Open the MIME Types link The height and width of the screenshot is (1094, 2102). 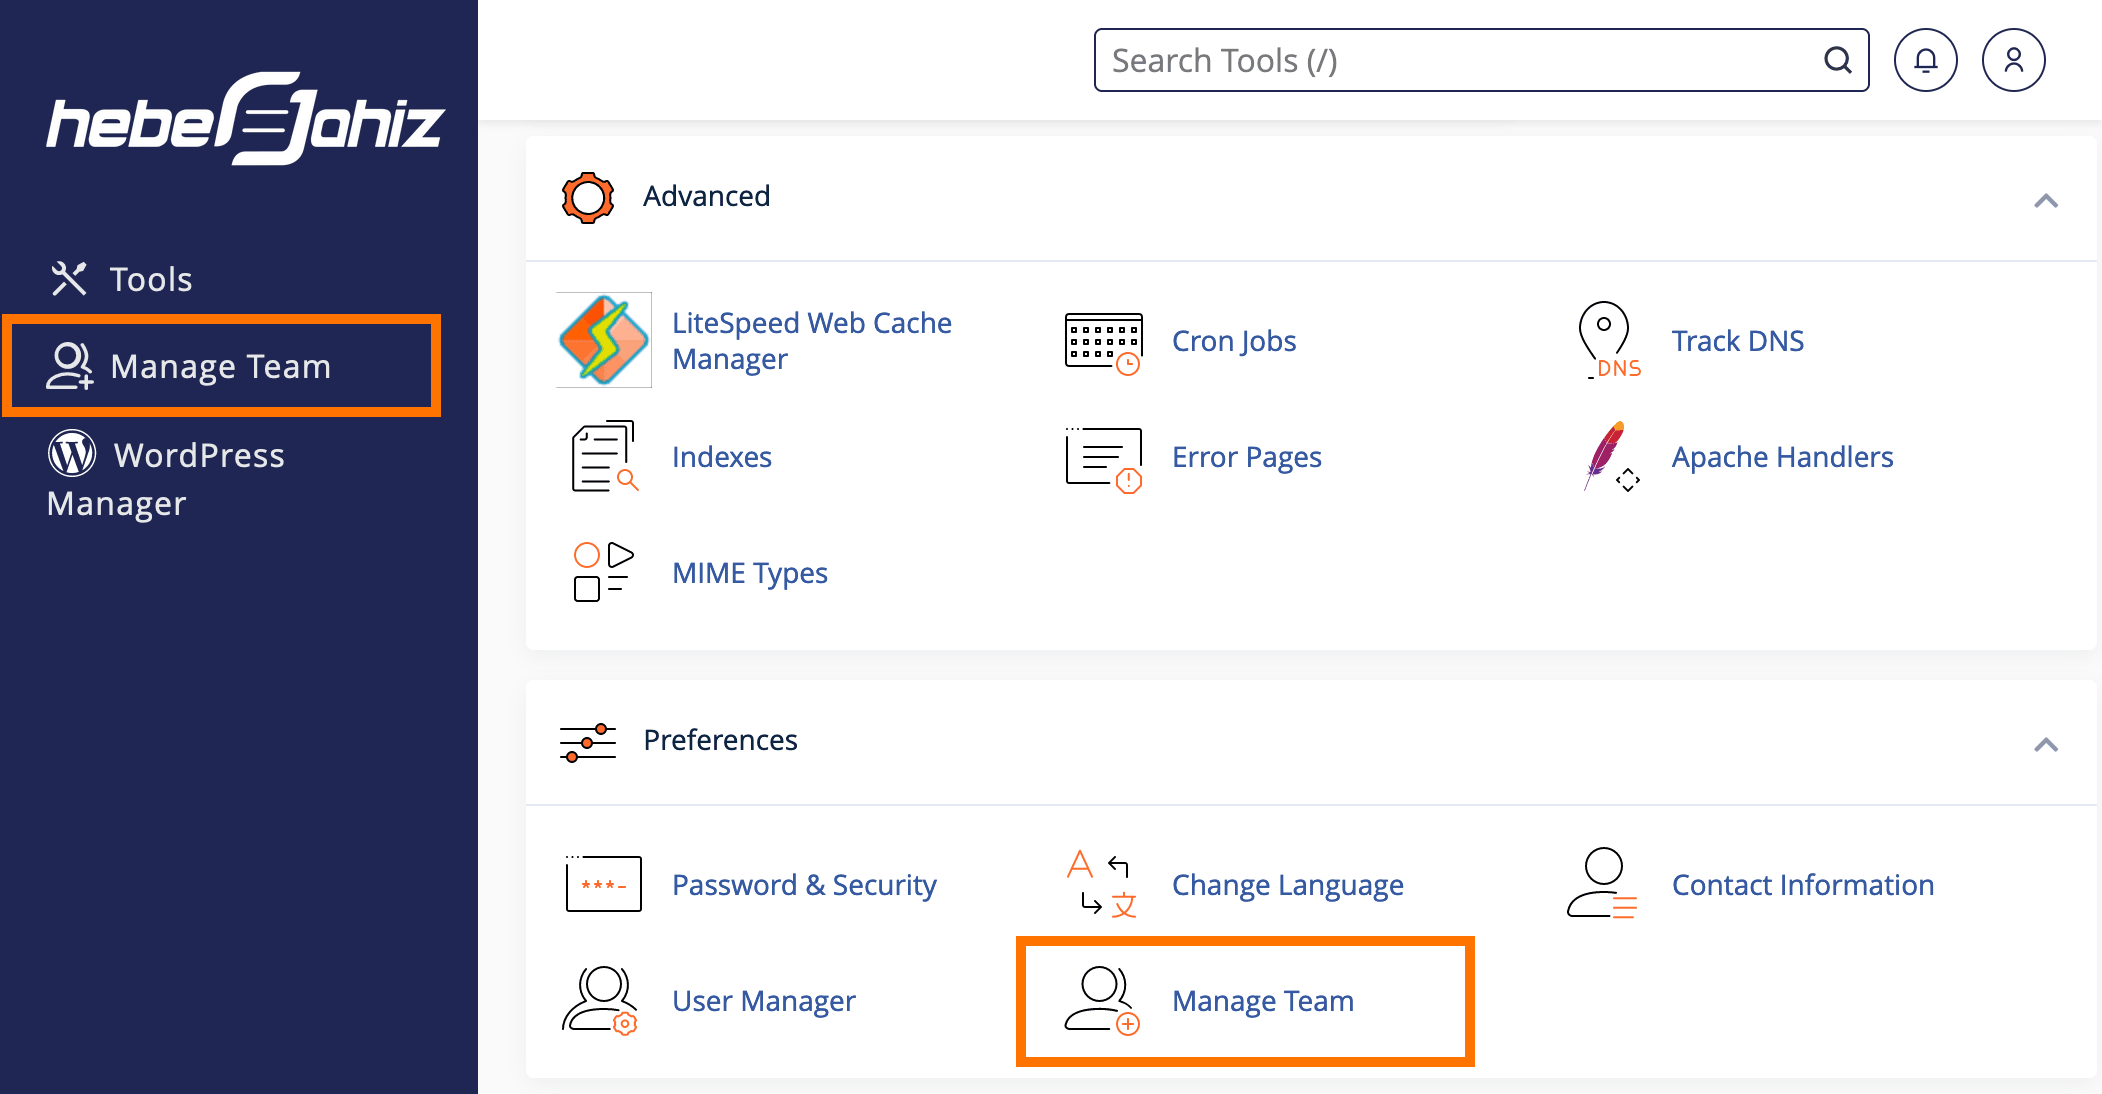point(750,573)
